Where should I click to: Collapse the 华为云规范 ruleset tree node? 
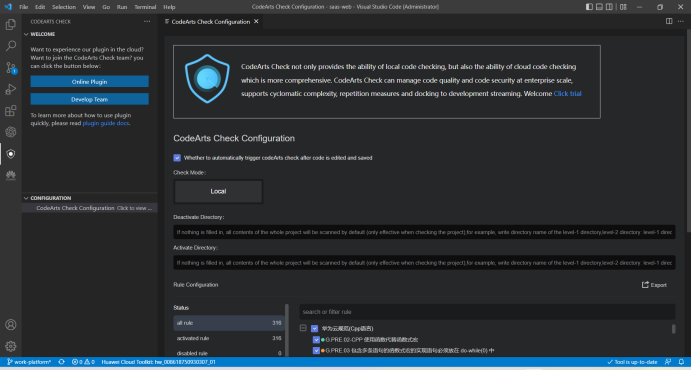303,328
